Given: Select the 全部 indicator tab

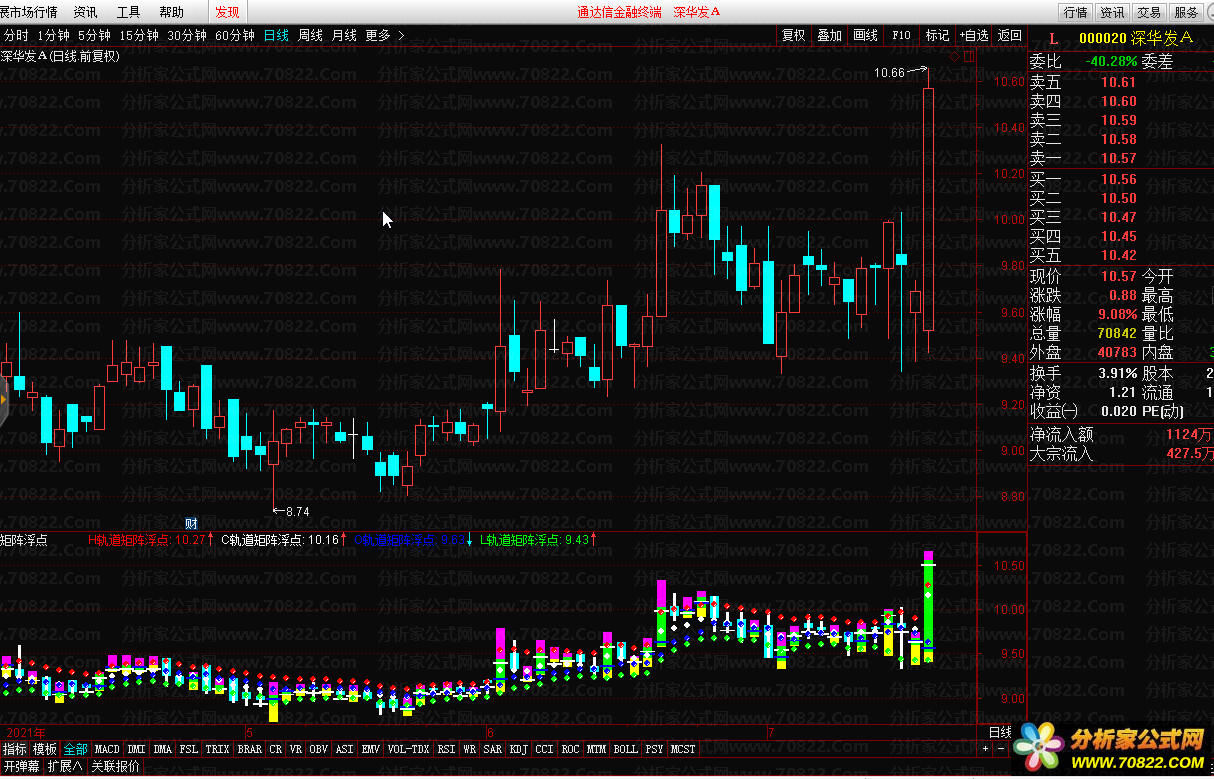Looking at the screenshot, I should (x=76, y=749).
